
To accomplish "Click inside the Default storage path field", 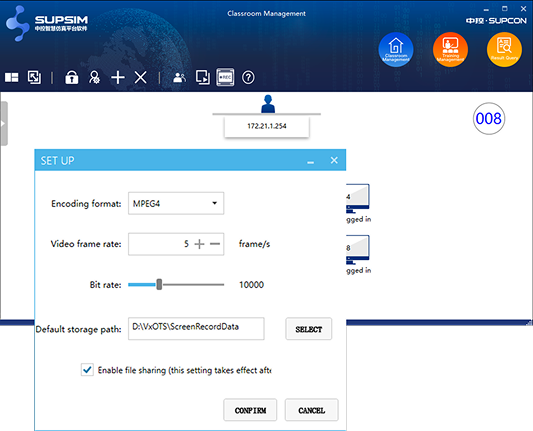I will point(196,328).
